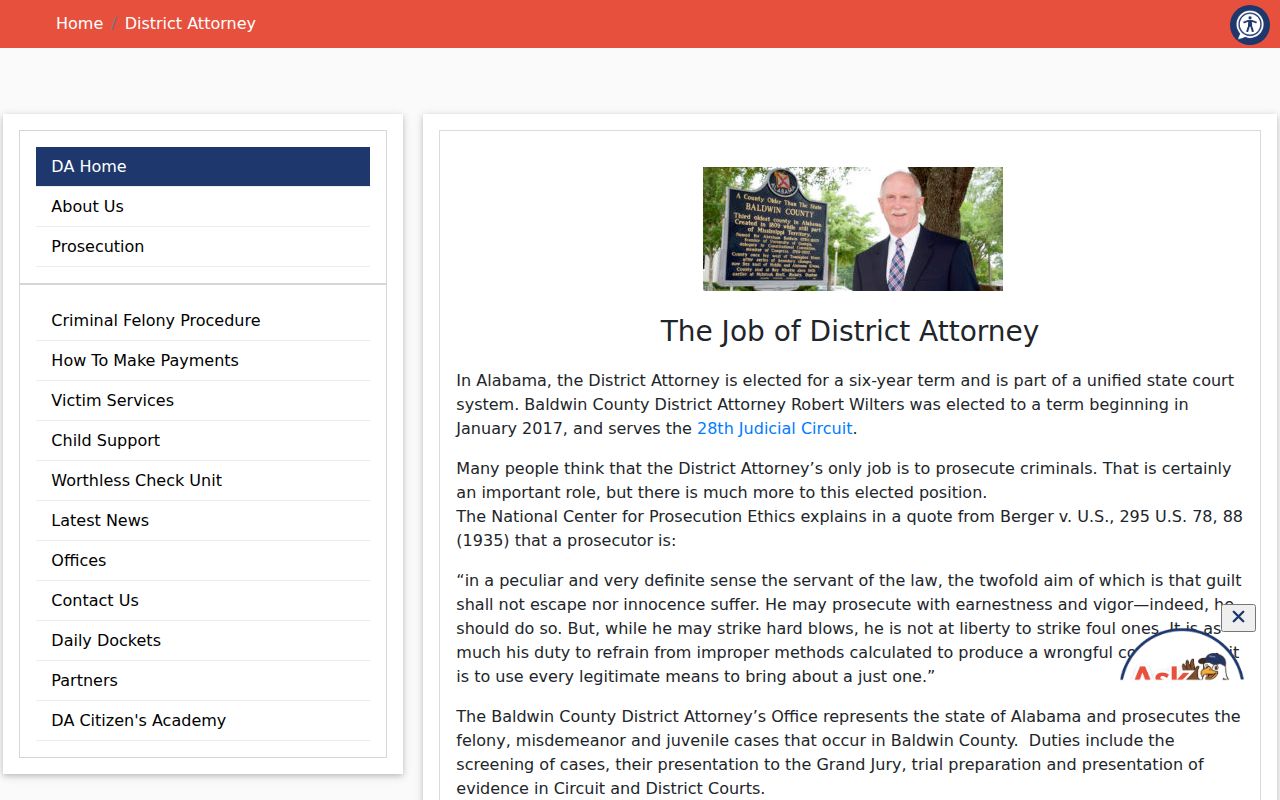Click the District Attorney breadcrumb

coord(190,23)
